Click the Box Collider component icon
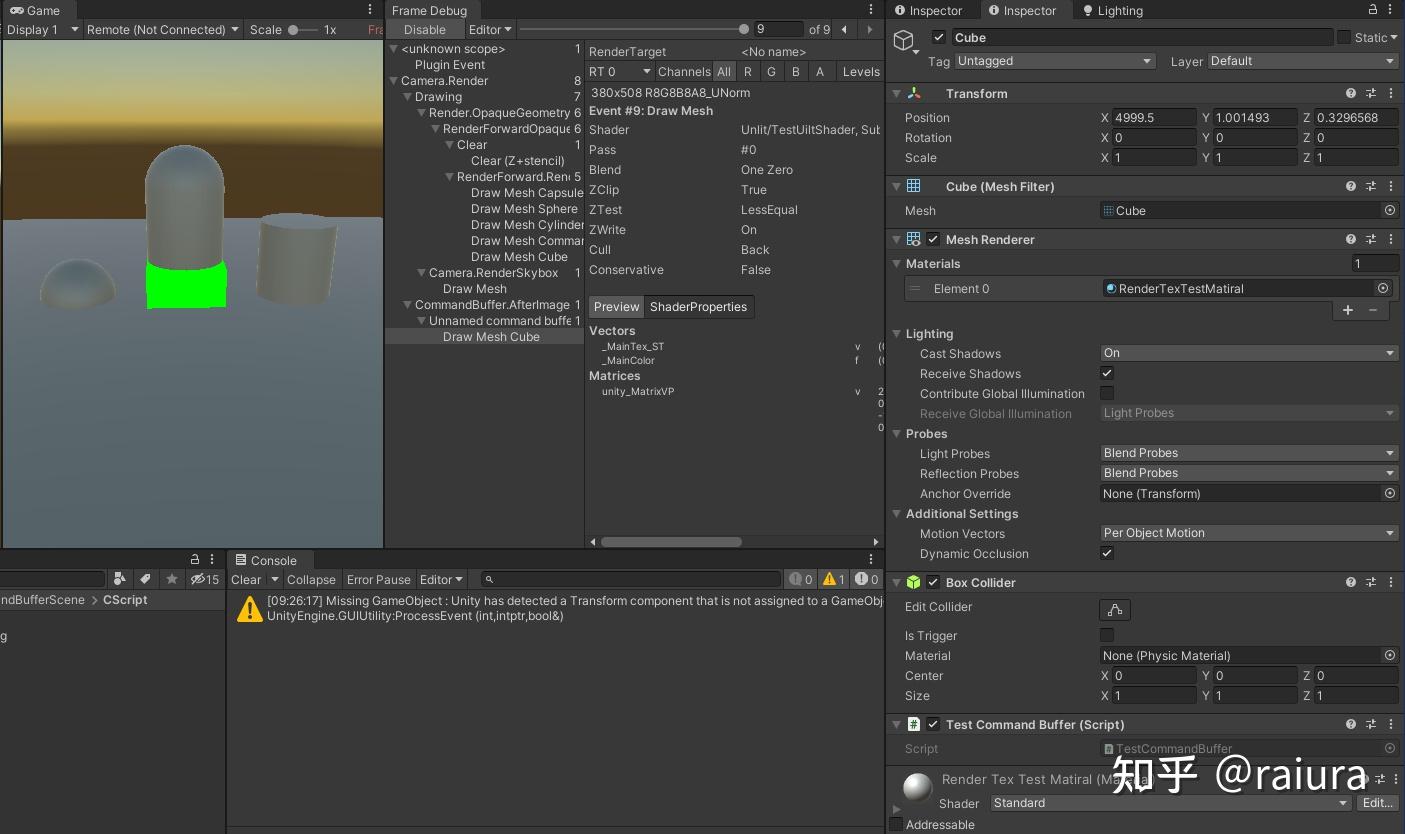The height and width of the screenshot is (834, 1405). click(x=913, y=582)
